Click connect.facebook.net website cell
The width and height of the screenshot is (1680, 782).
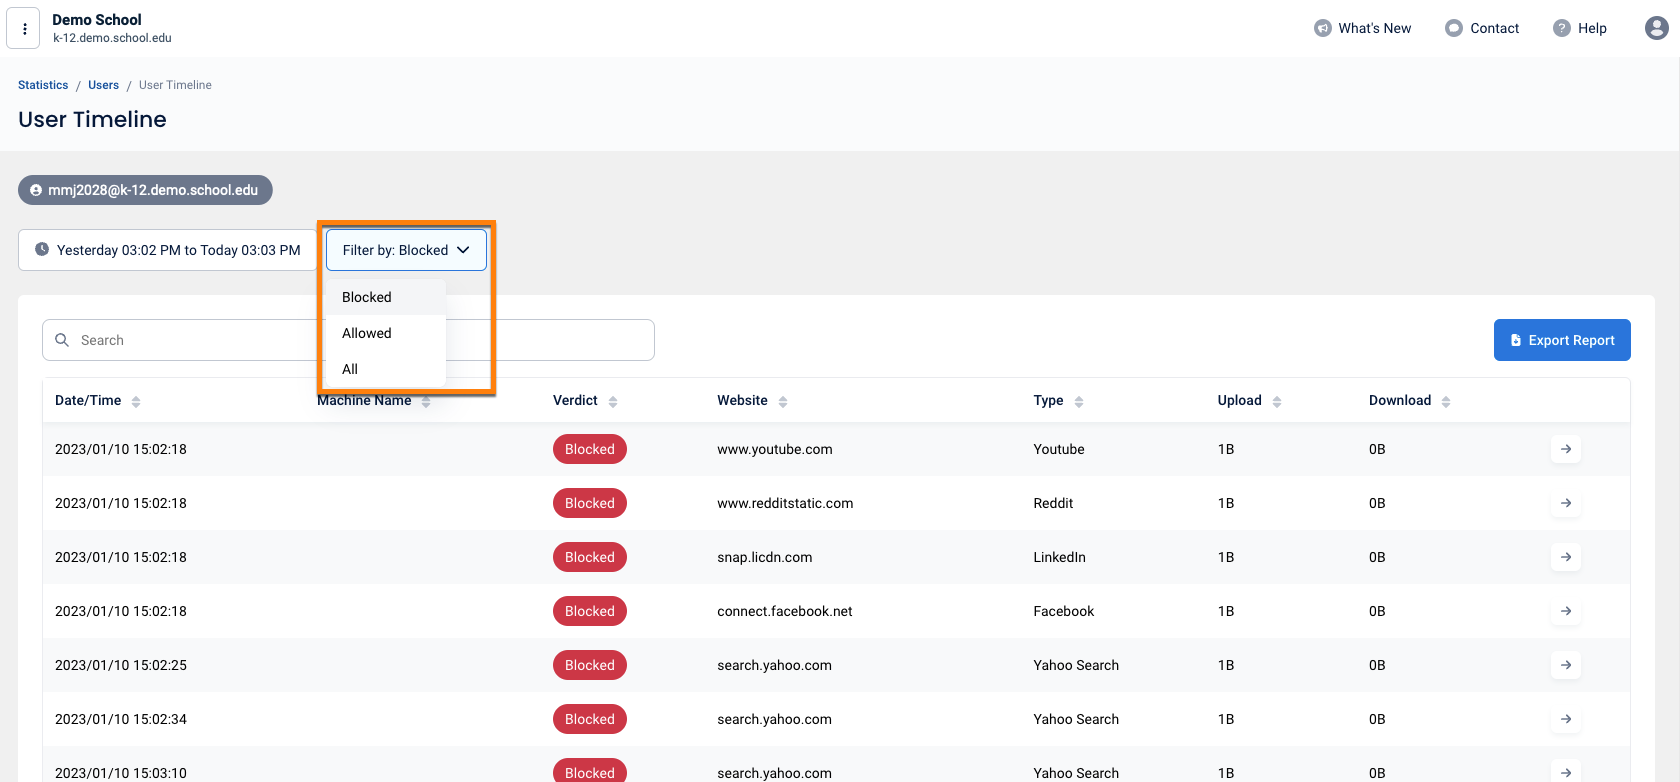point(784,611)
